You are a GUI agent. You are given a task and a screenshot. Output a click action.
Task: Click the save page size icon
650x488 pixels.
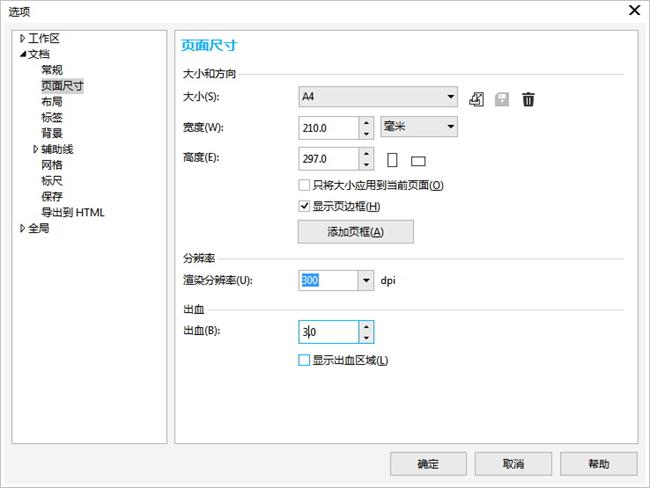point(502,98)
